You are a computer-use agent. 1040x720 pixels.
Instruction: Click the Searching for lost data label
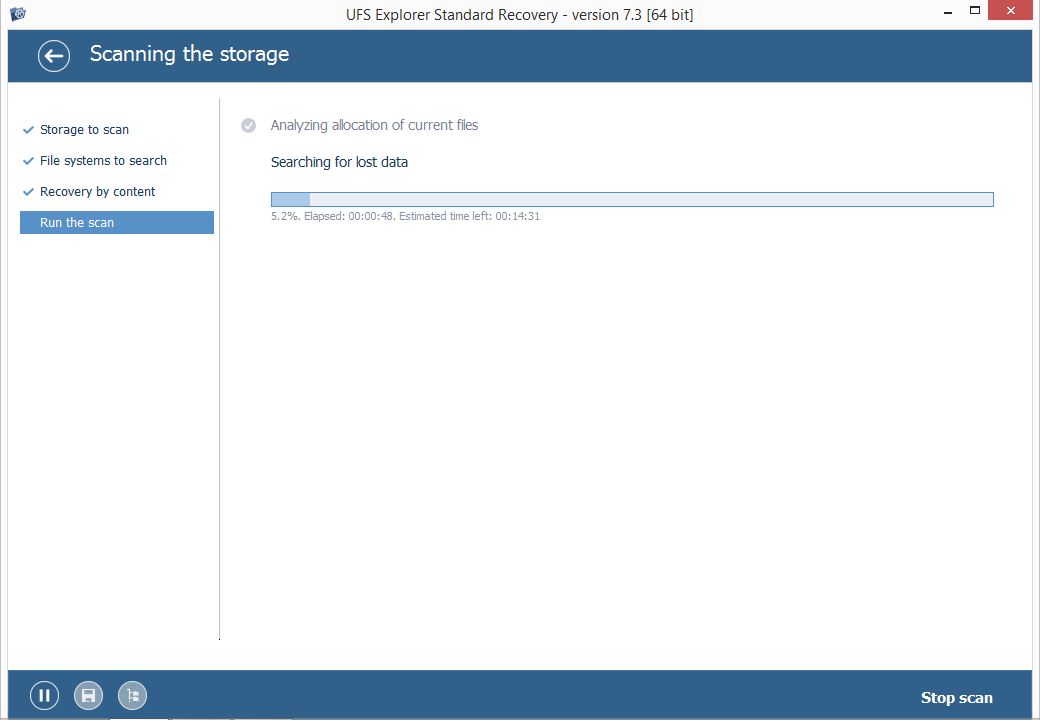point(338,162)
